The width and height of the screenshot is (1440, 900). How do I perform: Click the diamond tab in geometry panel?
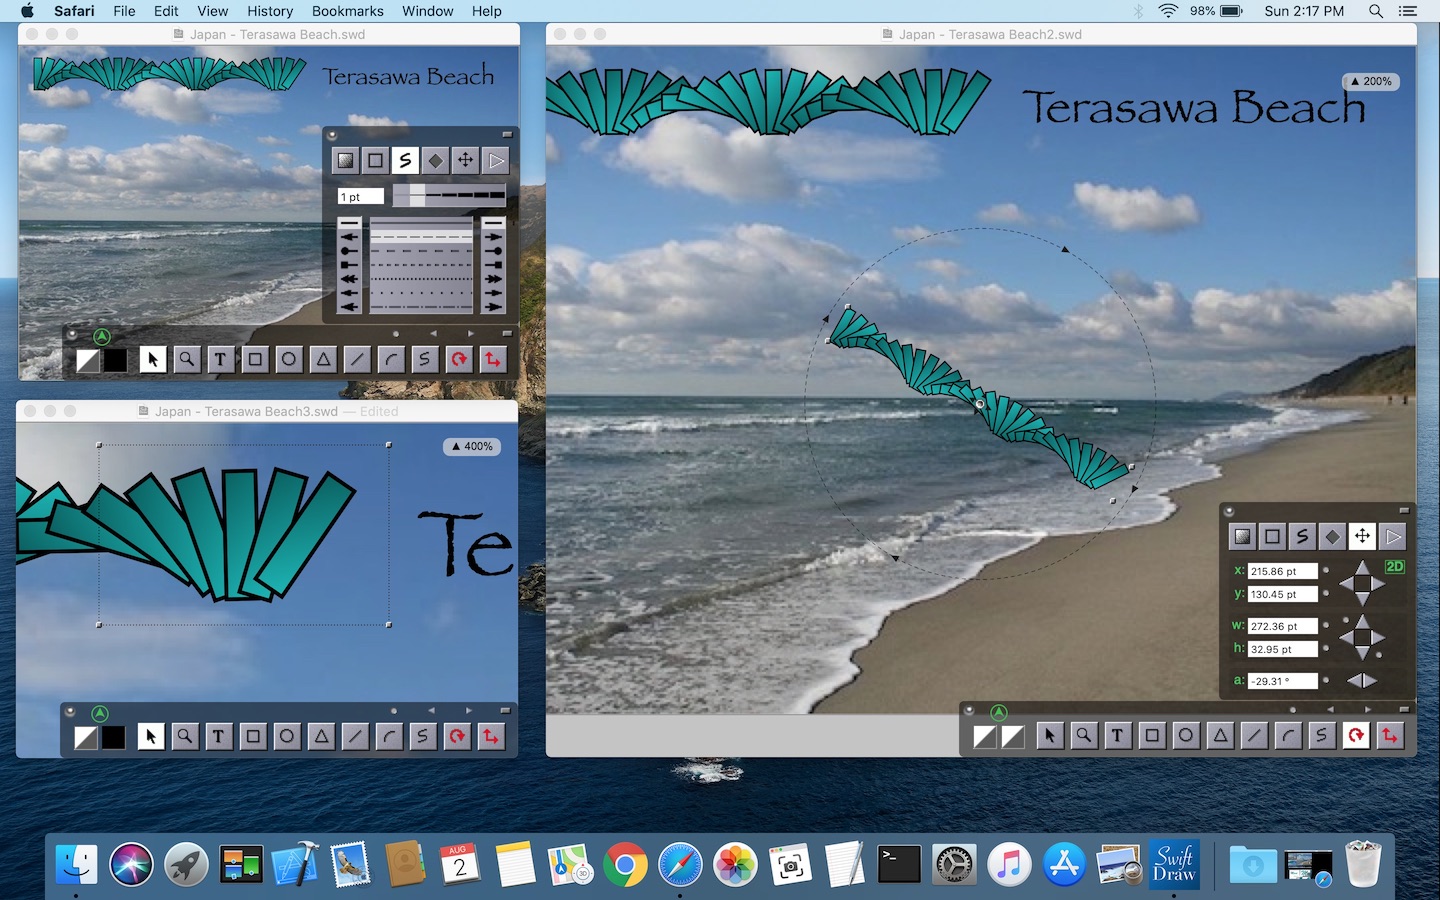[1332, 537]
